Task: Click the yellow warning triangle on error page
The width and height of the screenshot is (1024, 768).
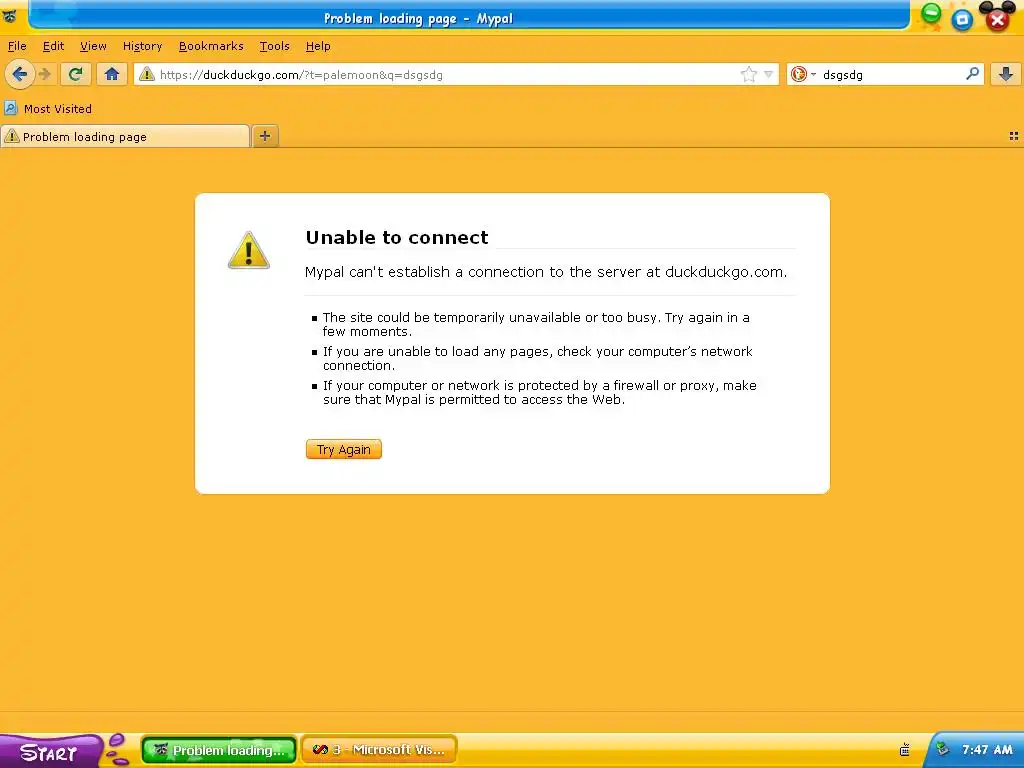Action: coord(249,250)
